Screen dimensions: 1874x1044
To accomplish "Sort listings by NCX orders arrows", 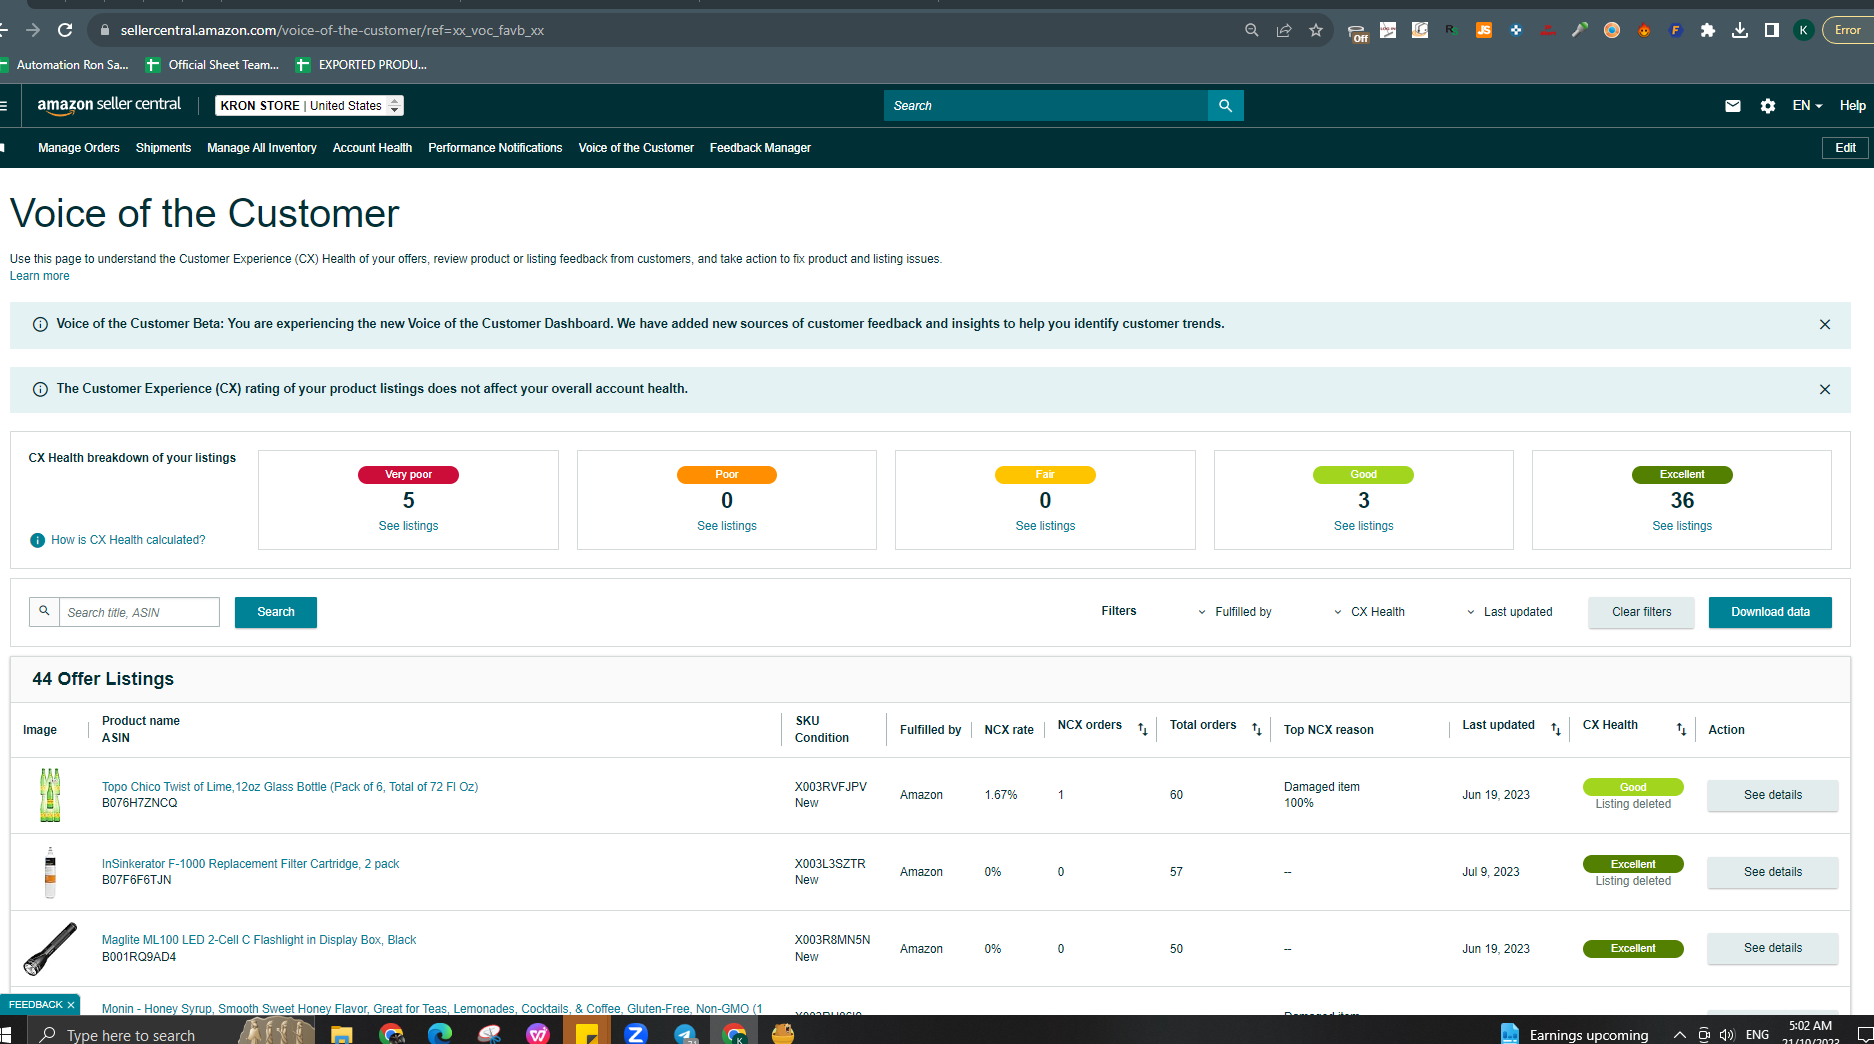I will coord(1143,730).
